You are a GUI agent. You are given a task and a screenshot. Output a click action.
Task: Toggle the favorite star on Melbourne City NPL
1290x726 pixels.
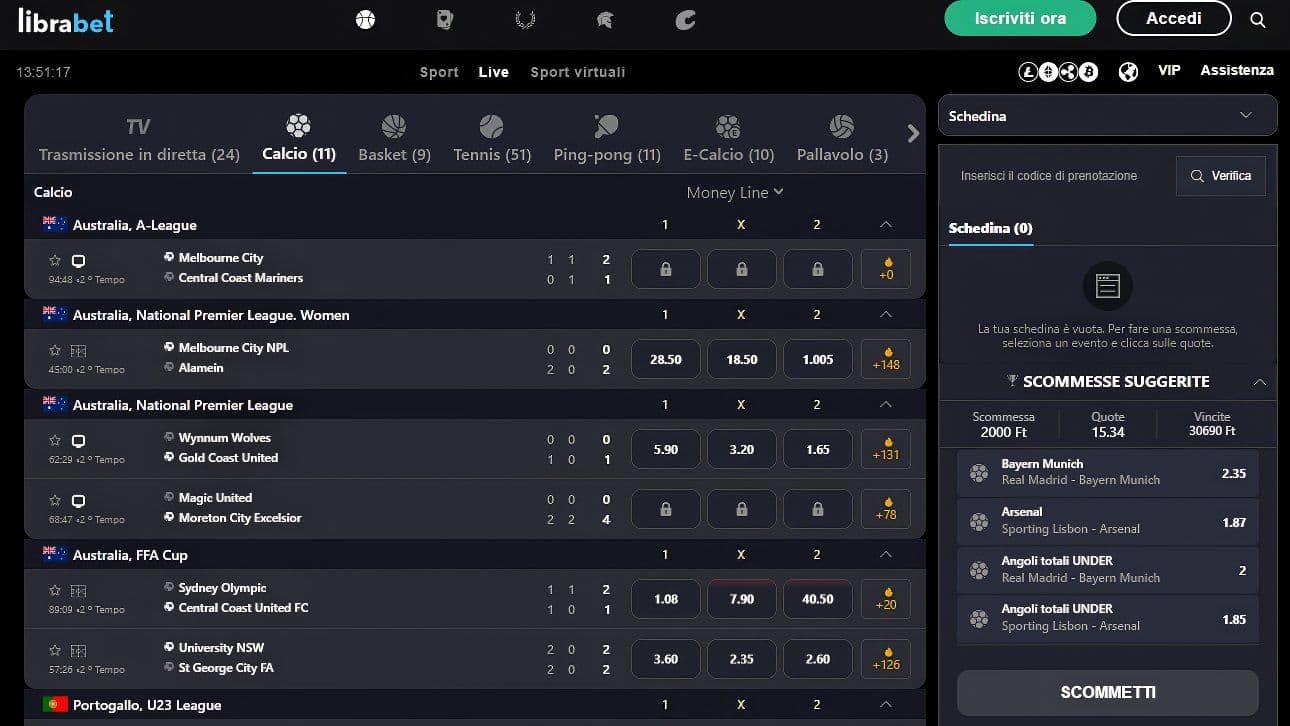point(57,350)
